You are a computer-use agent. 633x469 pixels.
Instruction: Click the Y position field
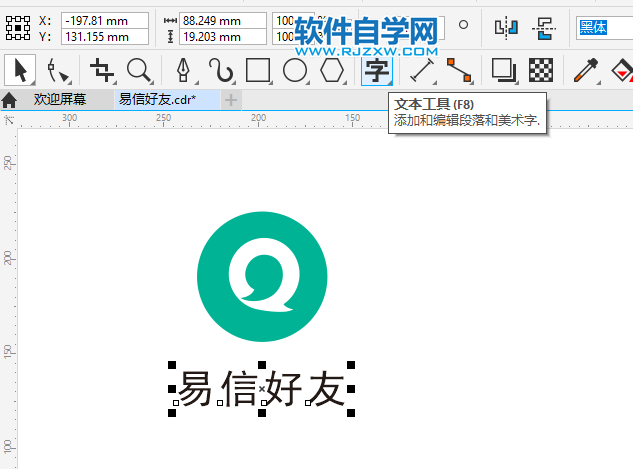click(x=105, y=37)
